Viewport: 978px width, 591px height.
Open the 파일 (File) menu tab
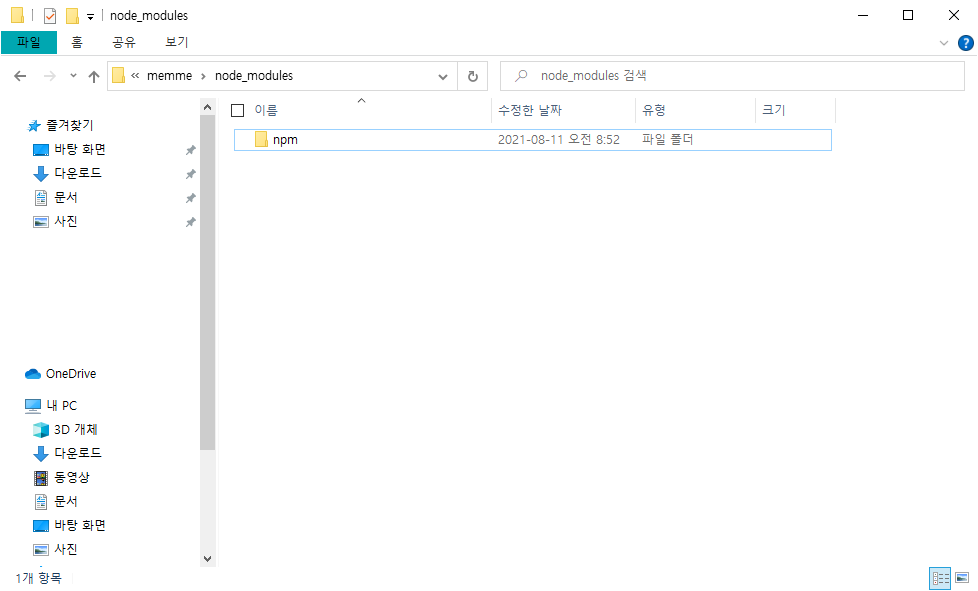pos(29,42)
